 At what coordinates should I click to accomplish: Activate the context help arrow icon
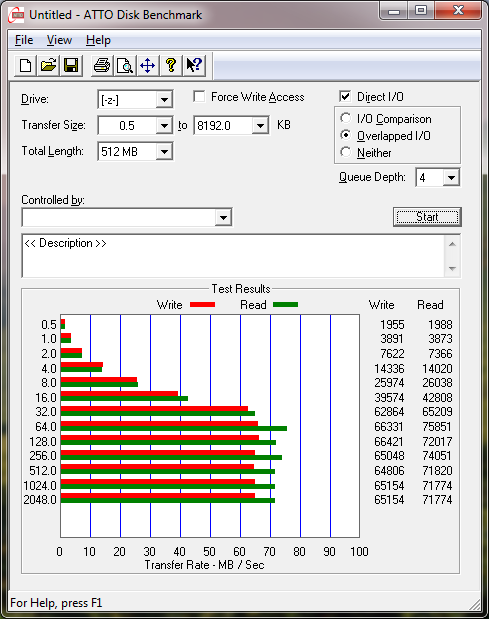[194, 65]
